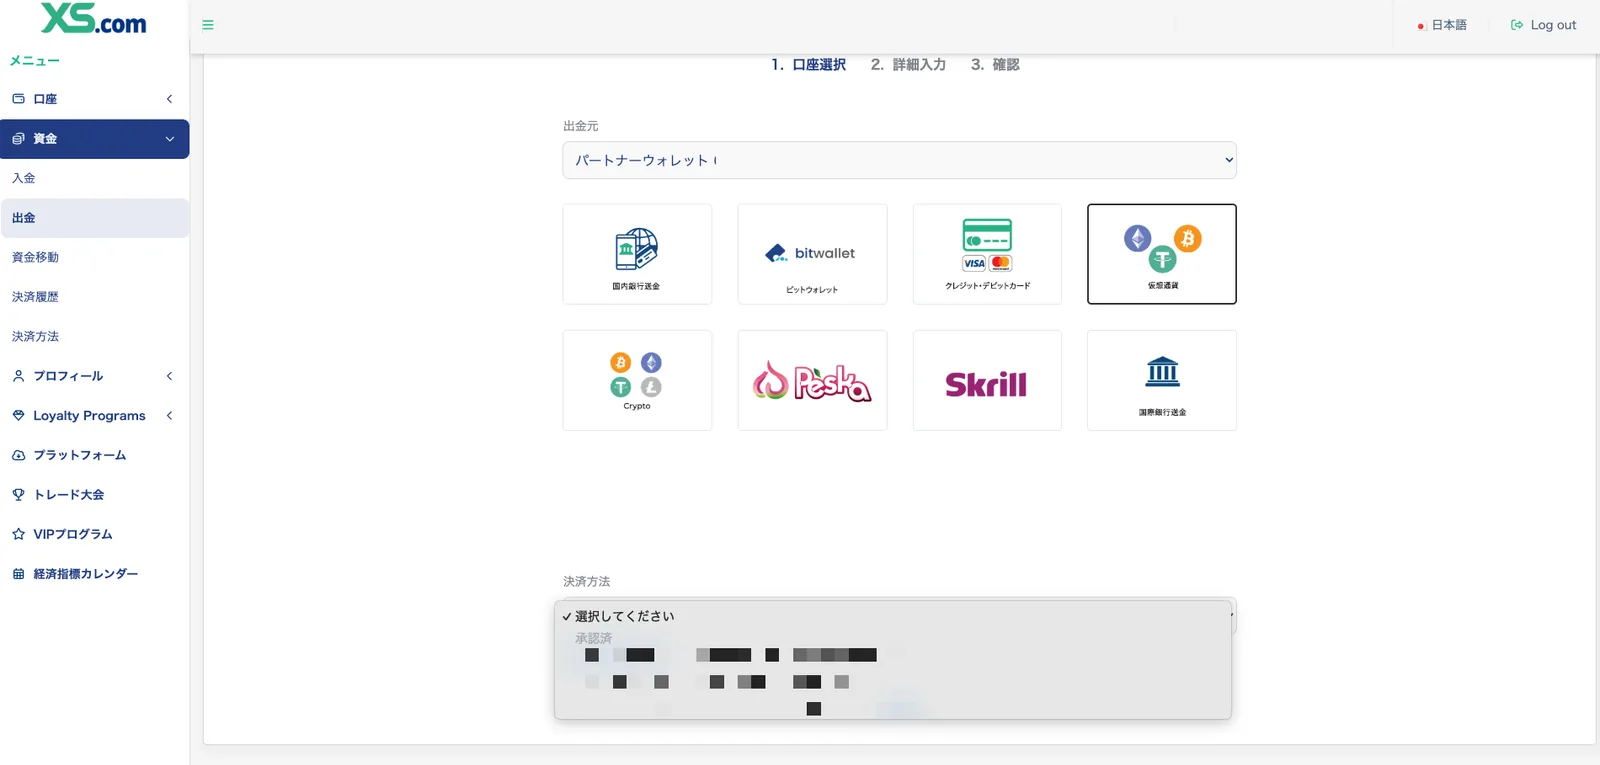Go to step 2. 詳細入力
Image resolution: width=1600 pixels, height=765 pixels.
(x=908, y=65)
